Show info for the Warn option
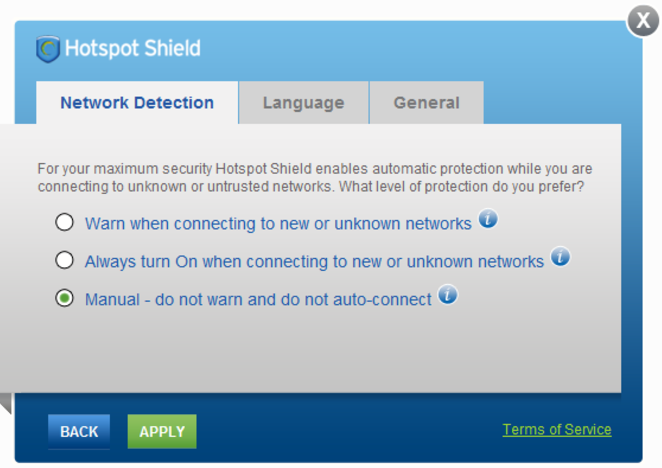Screen dimensions: 662x468 (488, 219)
